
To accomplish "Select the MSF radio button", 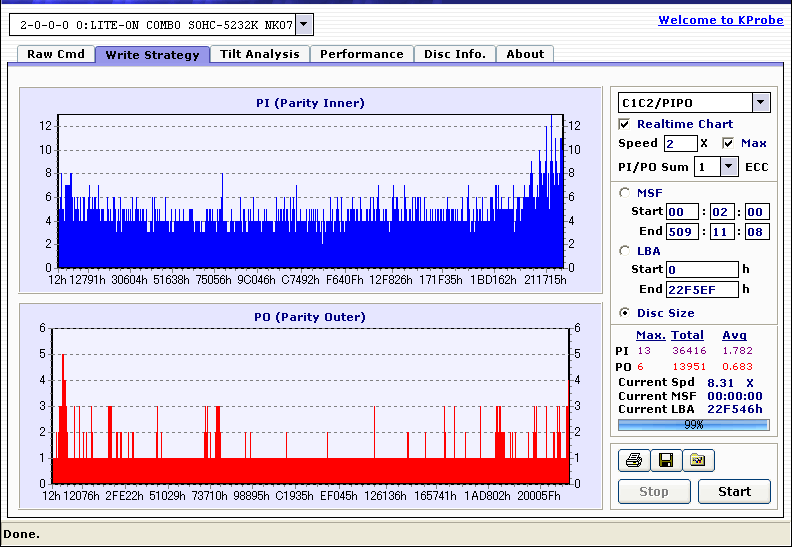I will [x=625, y=193].
